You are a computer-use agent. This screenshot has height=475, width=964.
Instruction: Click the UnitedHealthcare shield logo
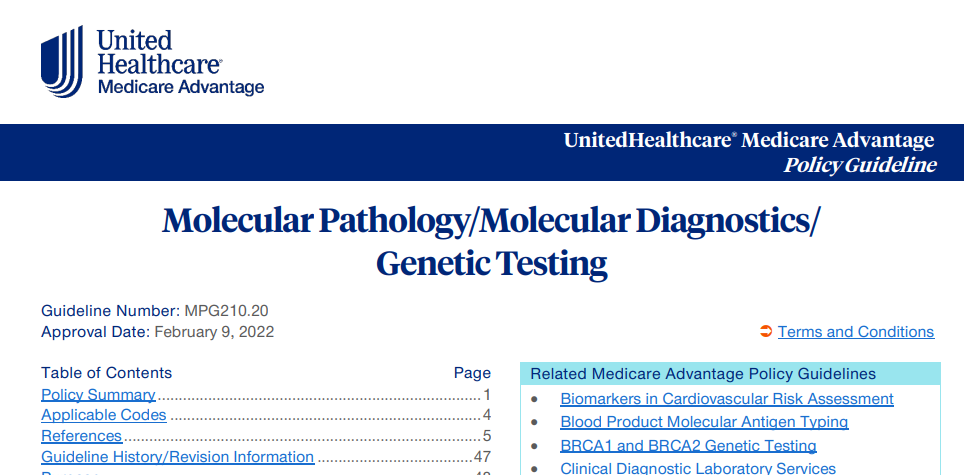click(x=61, y=61)
